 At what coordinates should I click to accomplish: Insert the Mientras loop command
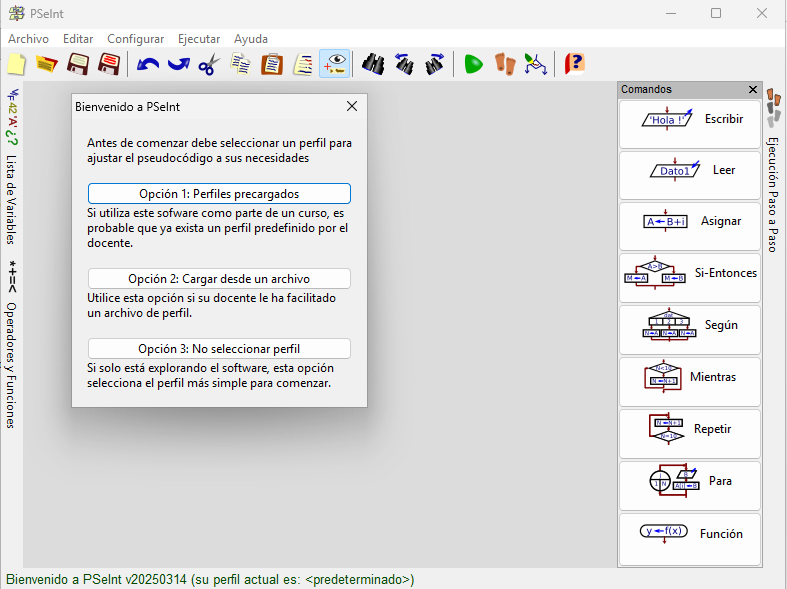(690, 382)
